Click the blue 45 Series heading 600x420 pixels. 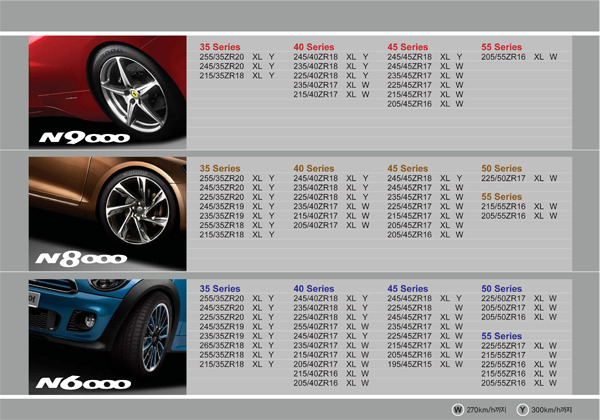pyautogui.click(x=408, y=289)
